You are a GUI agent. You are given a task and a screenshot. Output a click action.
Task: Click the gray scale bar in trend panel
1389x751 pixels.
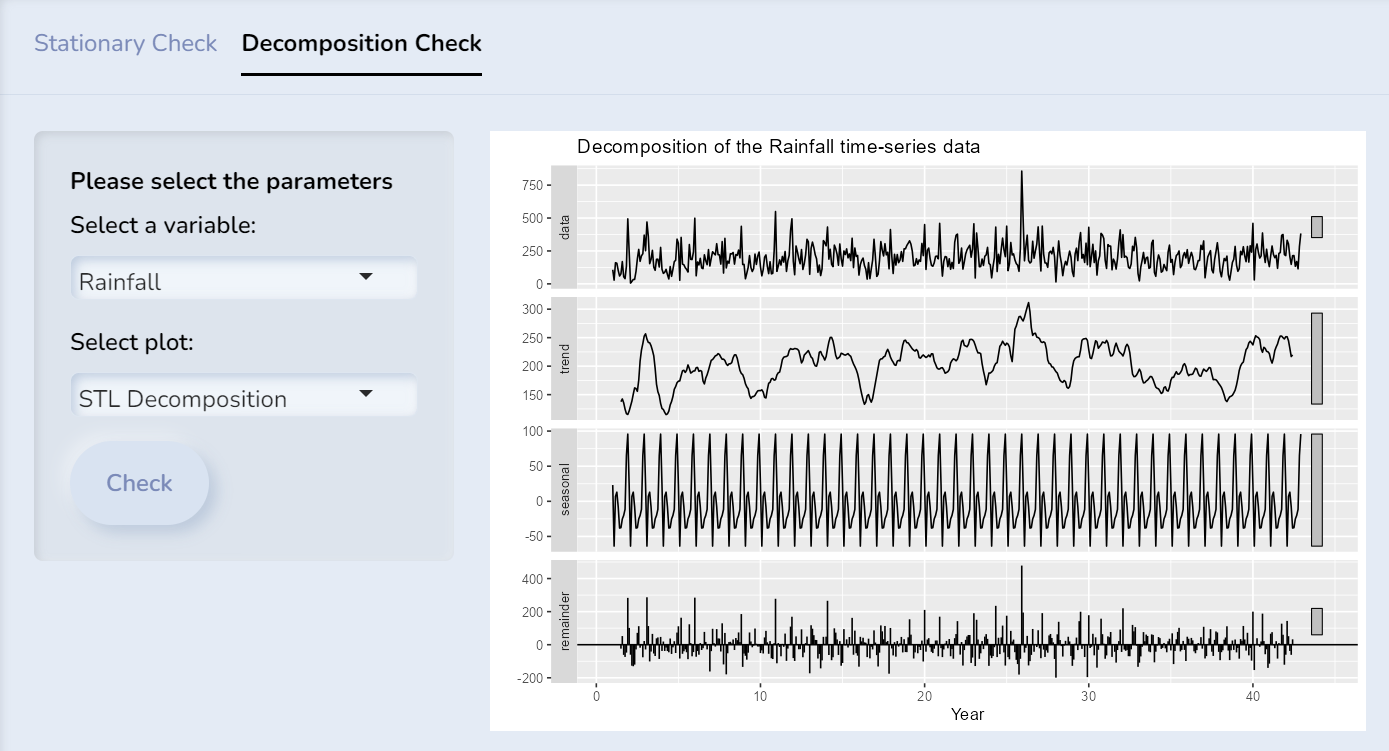click(x=1317, y=358)
